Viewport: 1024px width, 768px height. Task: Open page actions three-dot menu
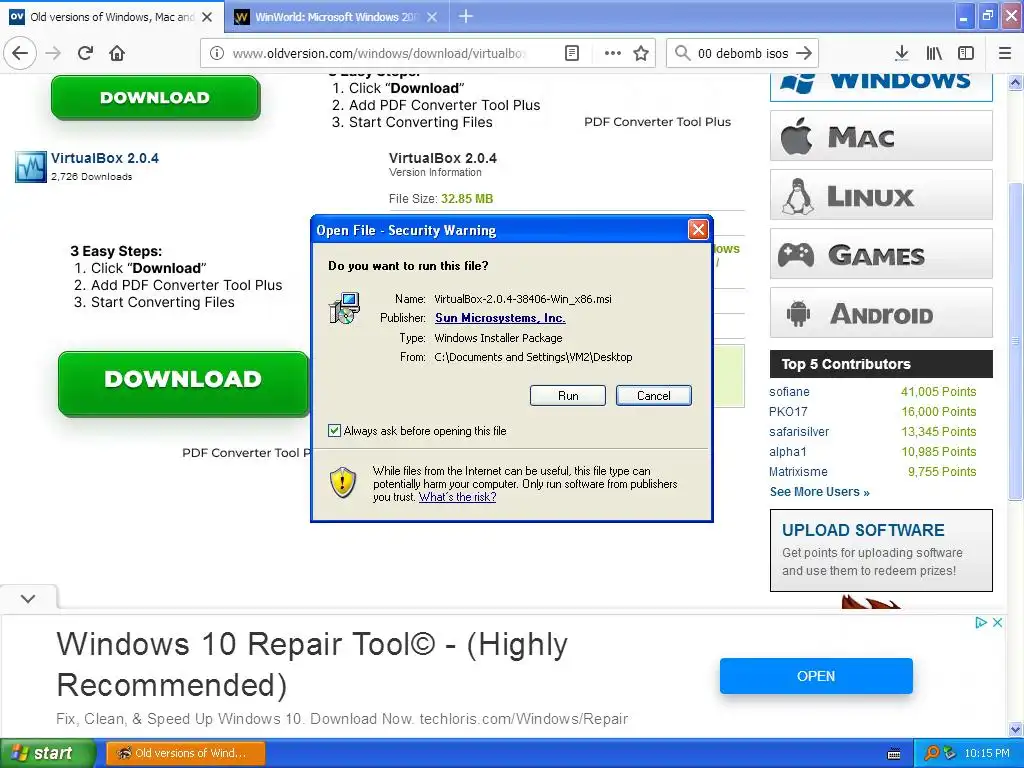point(613,53)
